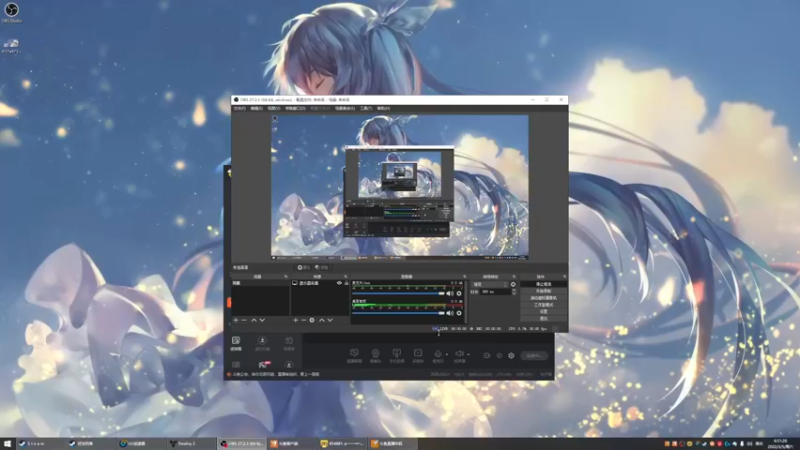This screenshot has width=800, height=450.
Task: Open the Edit menu in OBS
Action: [x=257, y=108]
